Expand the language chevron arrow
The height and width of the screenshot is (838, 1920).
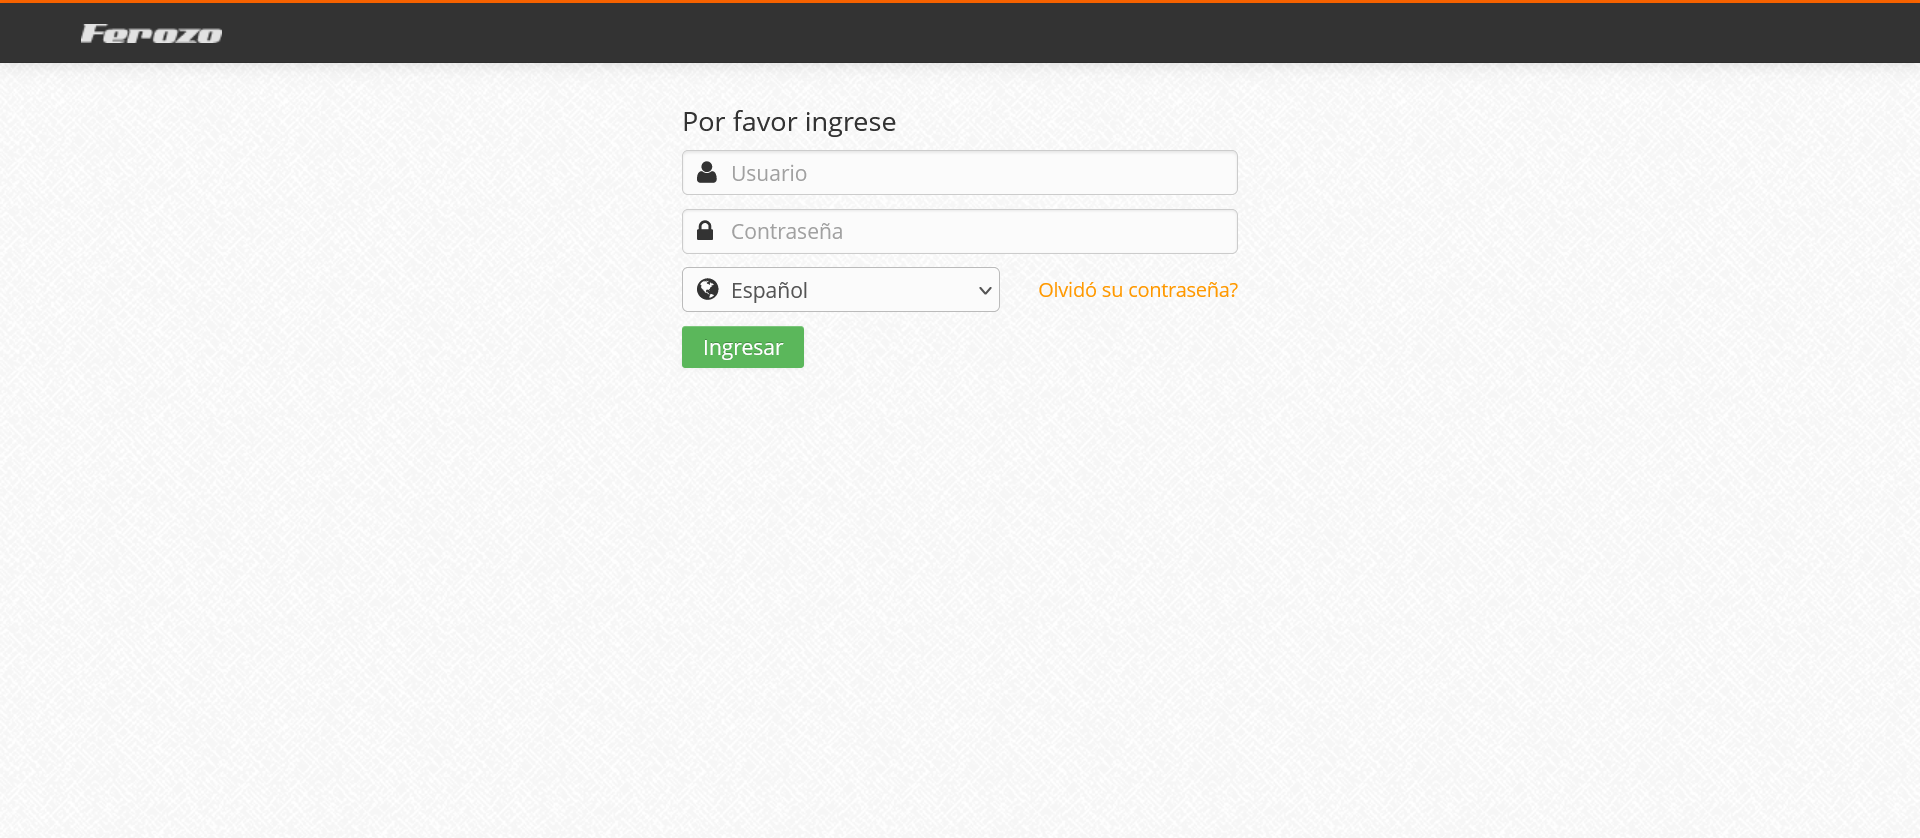click(x=985, y=290)
